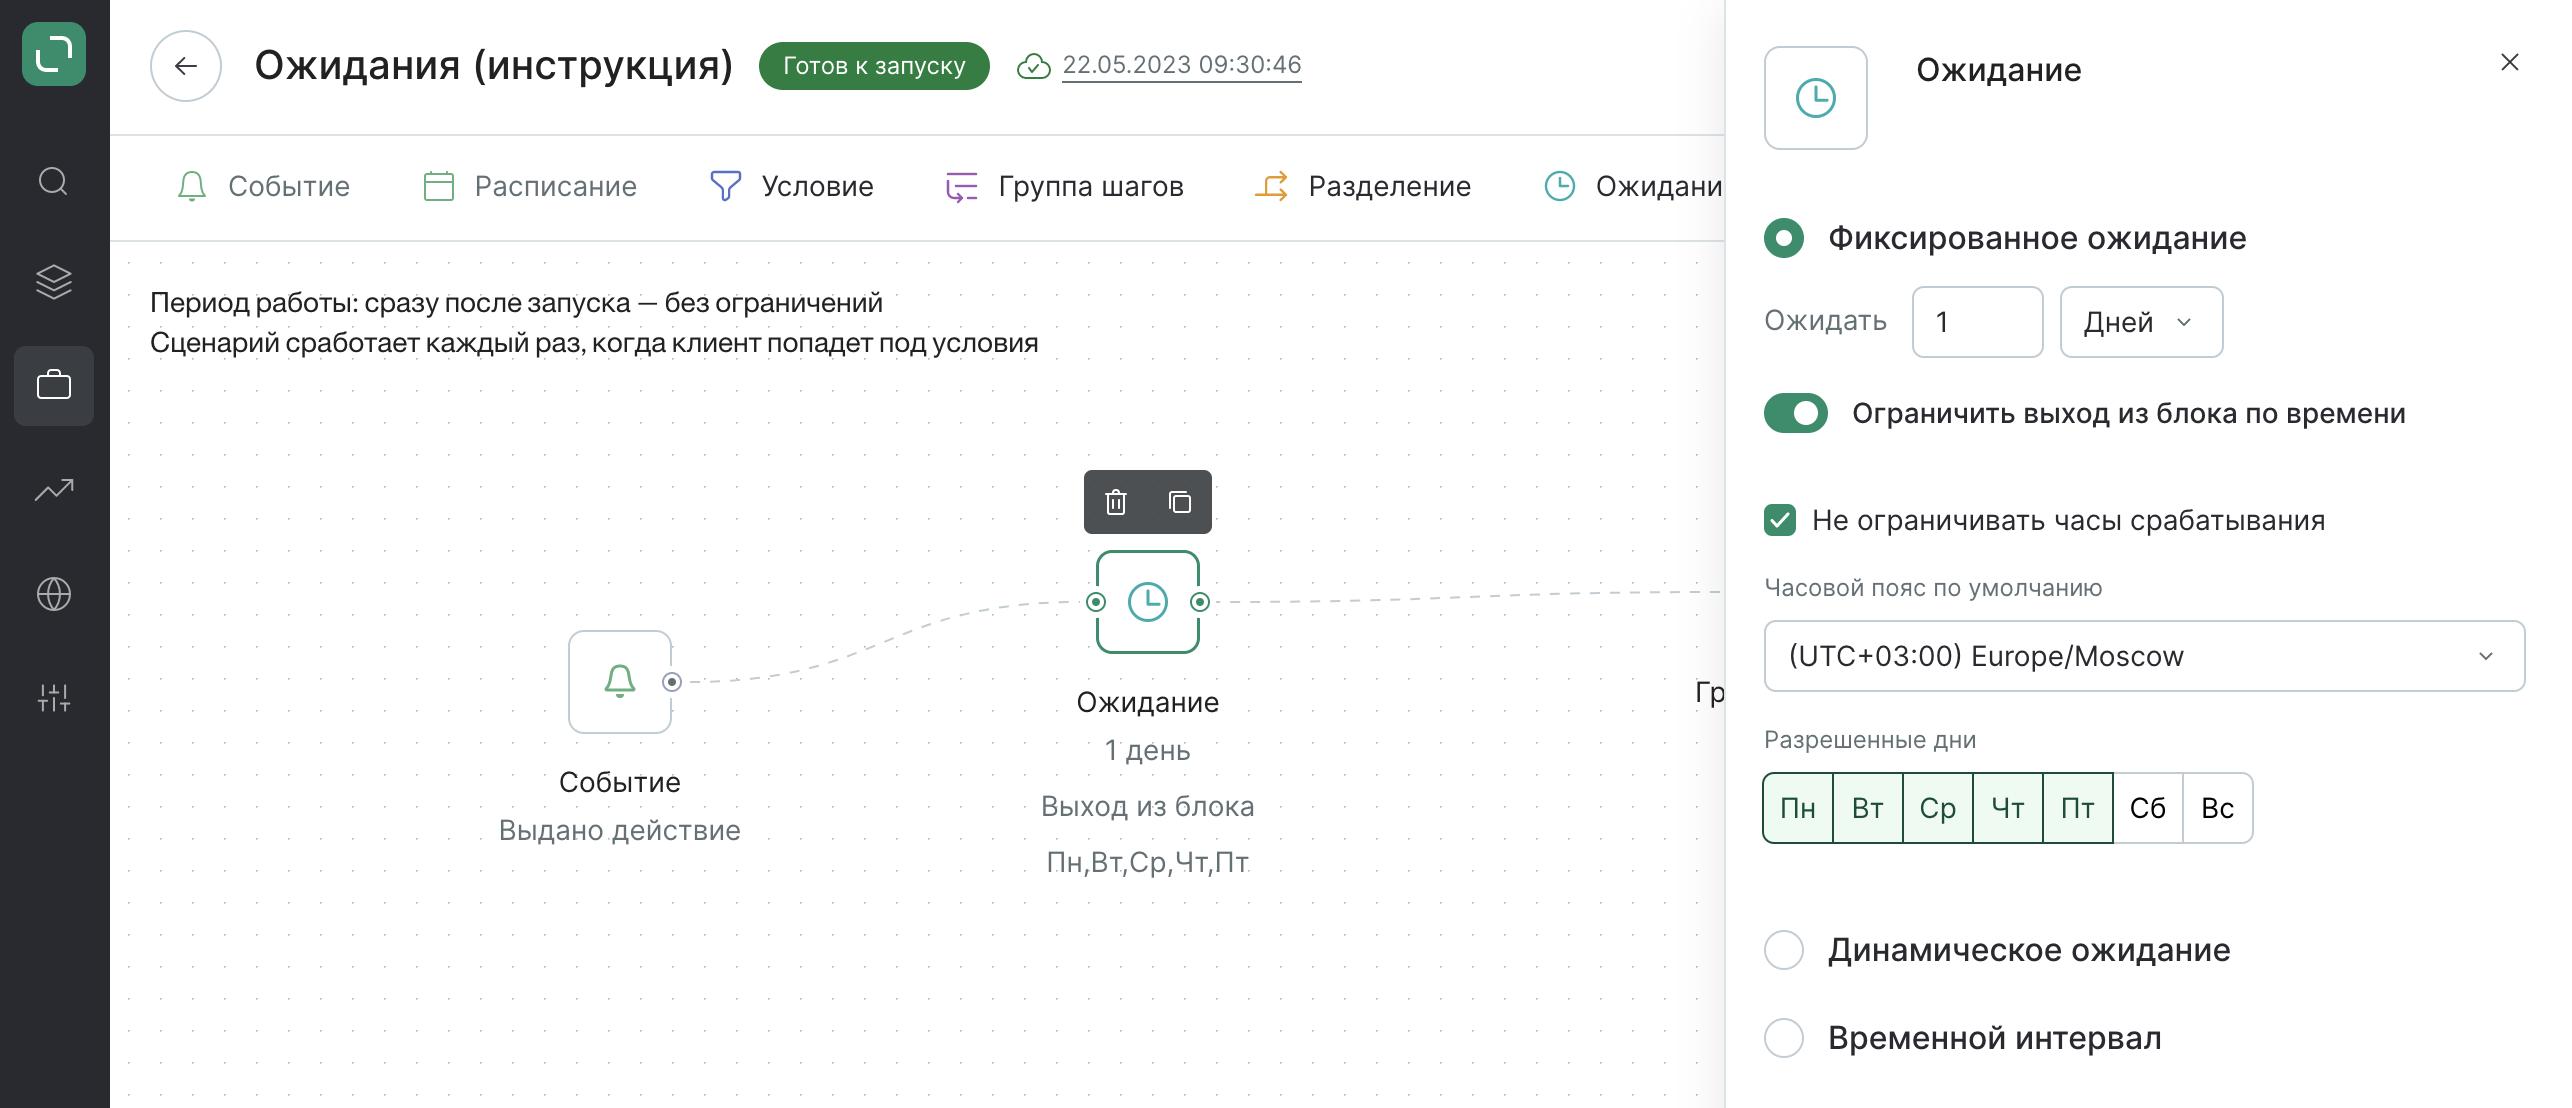Click the Ожидать number input field

pos(1978,322)
